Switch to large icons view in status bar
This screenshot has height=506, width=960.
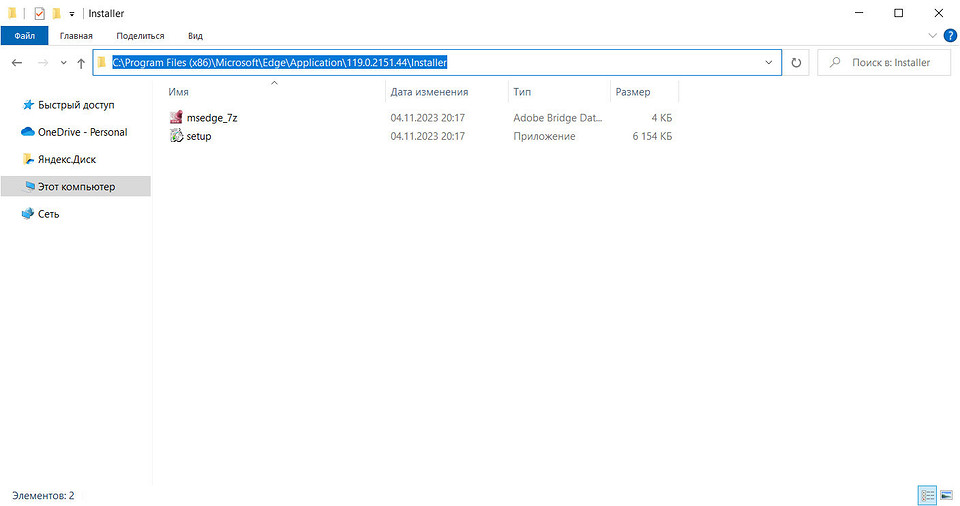[947, 495]
